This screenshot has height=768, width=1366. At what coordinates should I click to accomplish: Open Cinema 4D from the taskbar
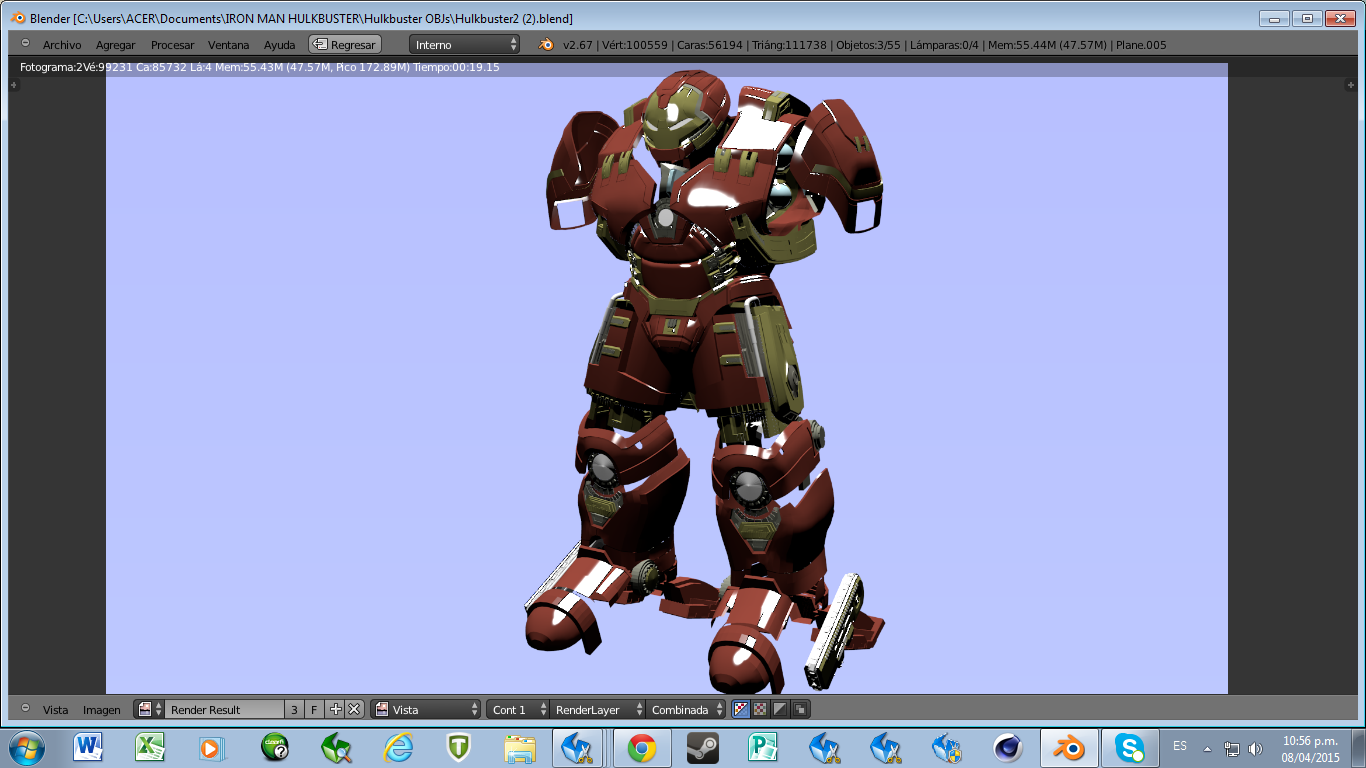(x=1007, y=747)
